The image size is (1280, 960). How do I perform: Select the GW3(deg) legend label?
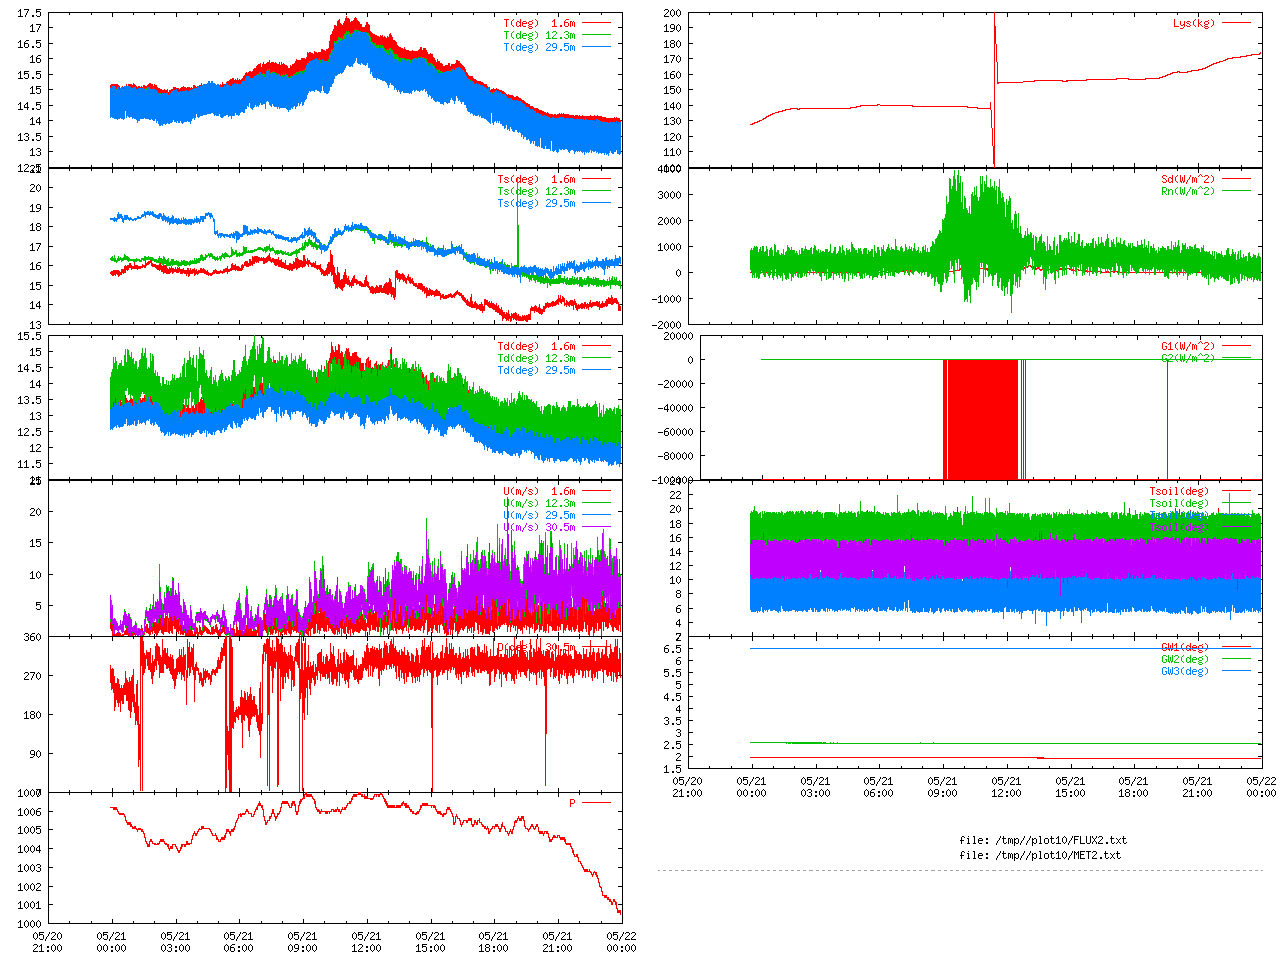pos(1184,671)
